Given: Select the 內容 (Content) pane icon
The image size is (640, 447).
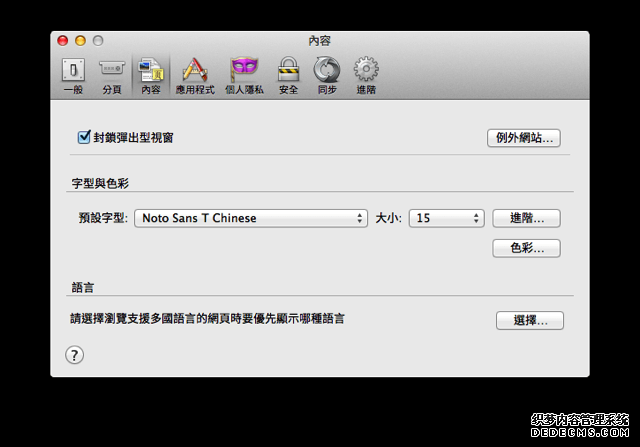Looking at the screenshot, I should coord(151,76).
